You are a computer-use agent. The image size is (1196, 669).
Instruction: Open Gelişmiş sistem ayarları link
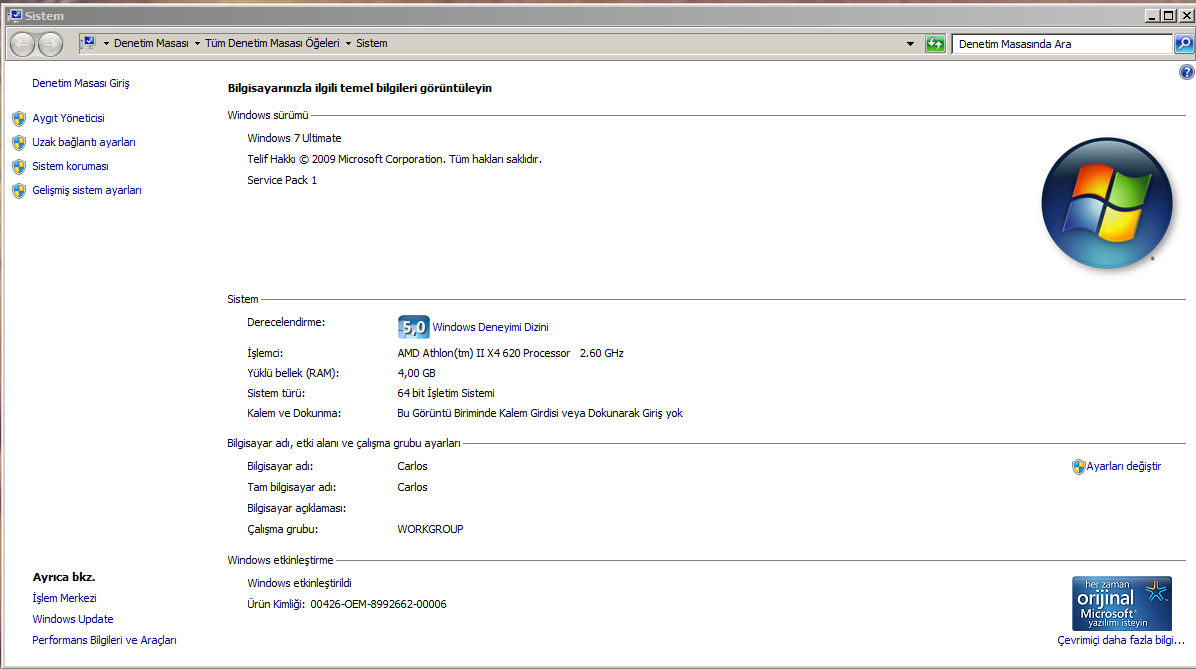coord(87,191)
